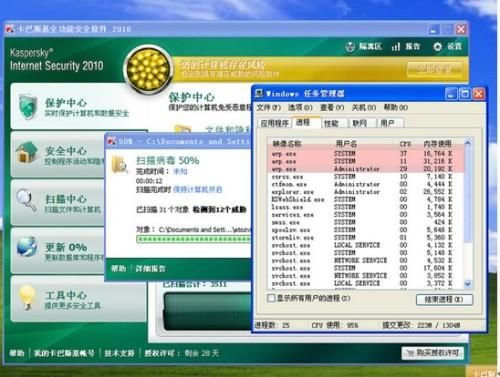
Task: Click 帮助 link in the scan window footer
Action: pos(119,268)
